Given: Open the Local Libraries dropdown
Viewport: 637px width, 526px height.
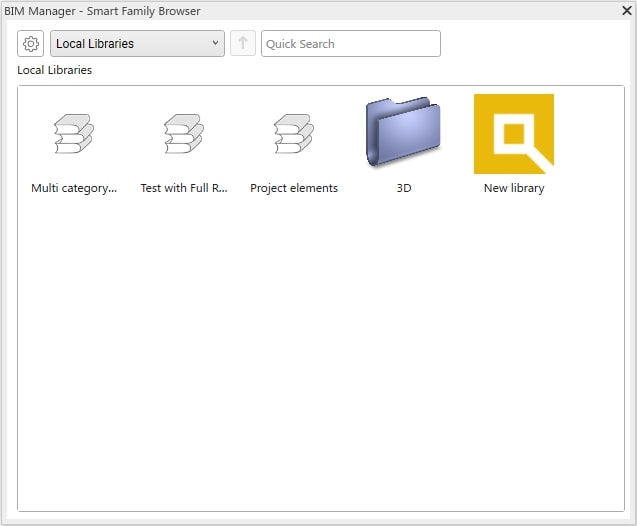Looking at the screenshot, I should coord(137,43).
